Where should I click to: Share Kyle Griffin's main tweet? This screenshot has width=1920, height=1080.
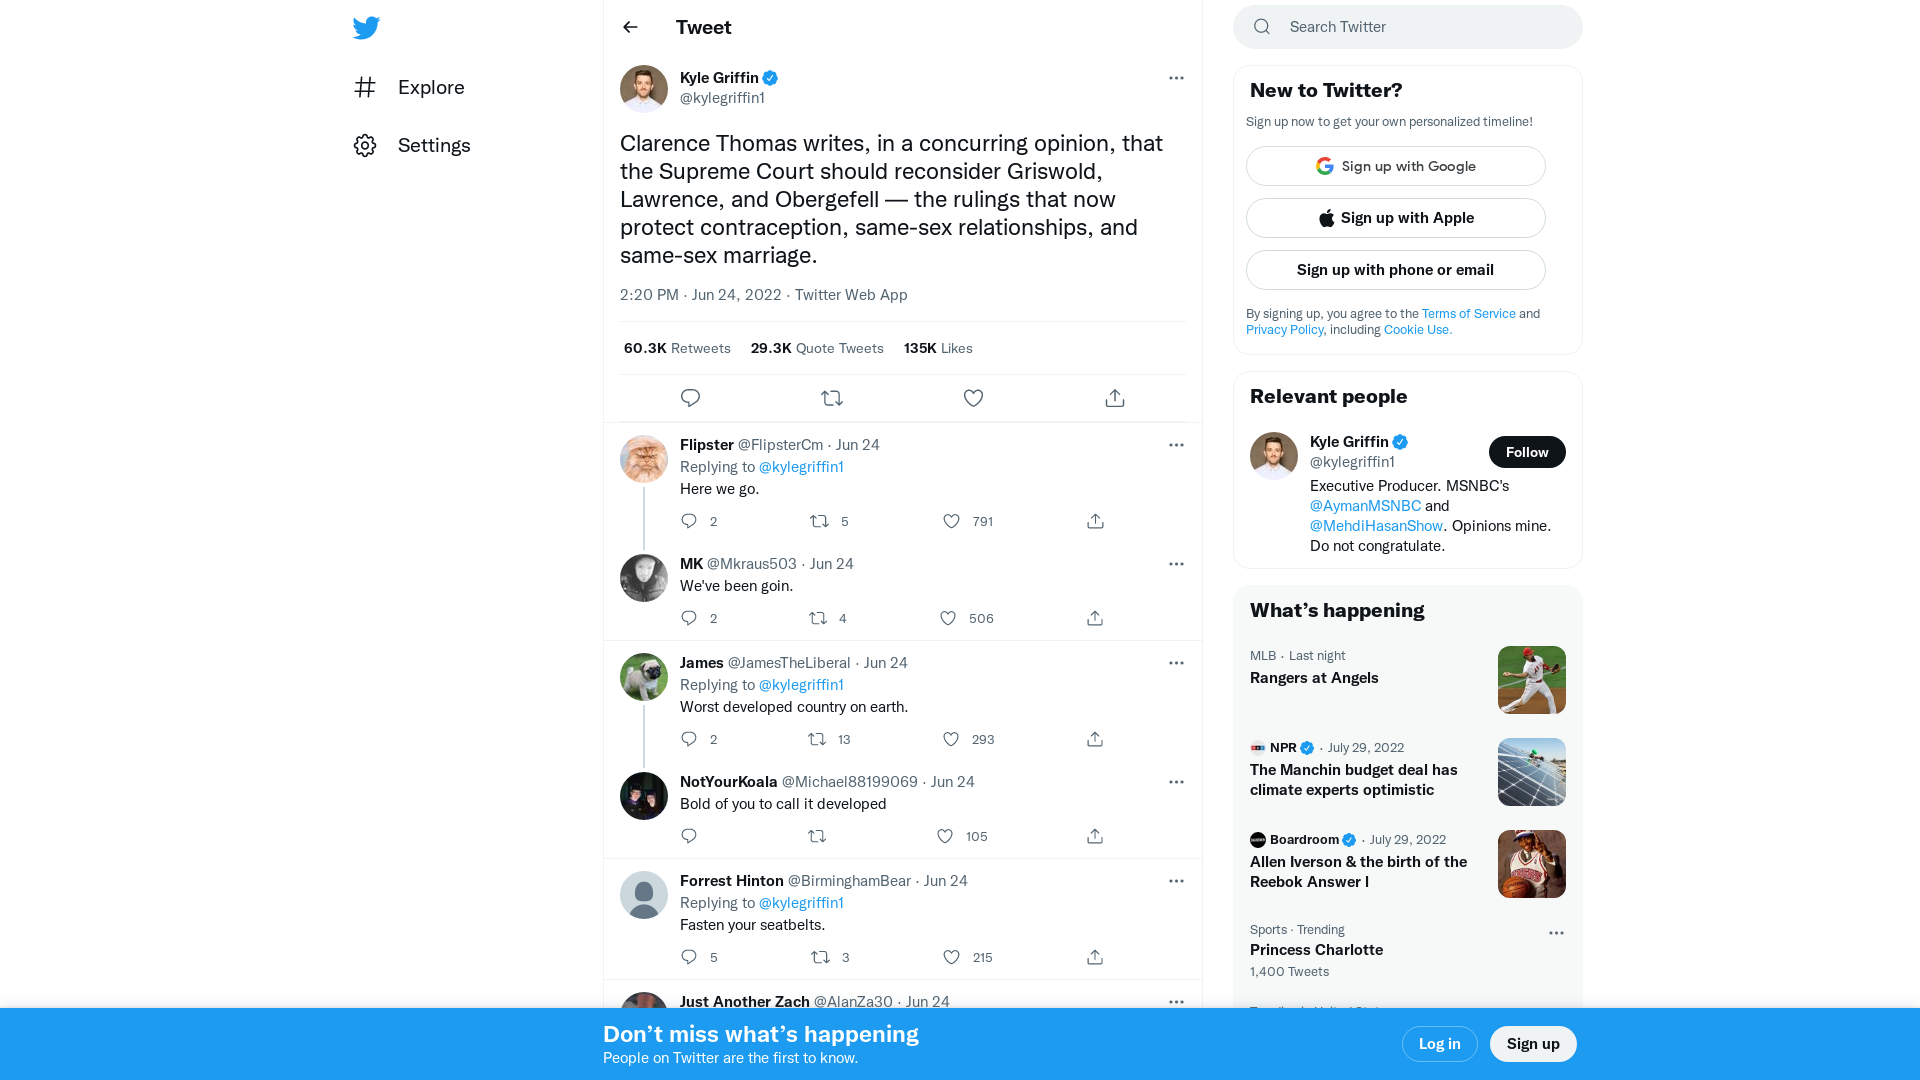tap(1115, 398)
